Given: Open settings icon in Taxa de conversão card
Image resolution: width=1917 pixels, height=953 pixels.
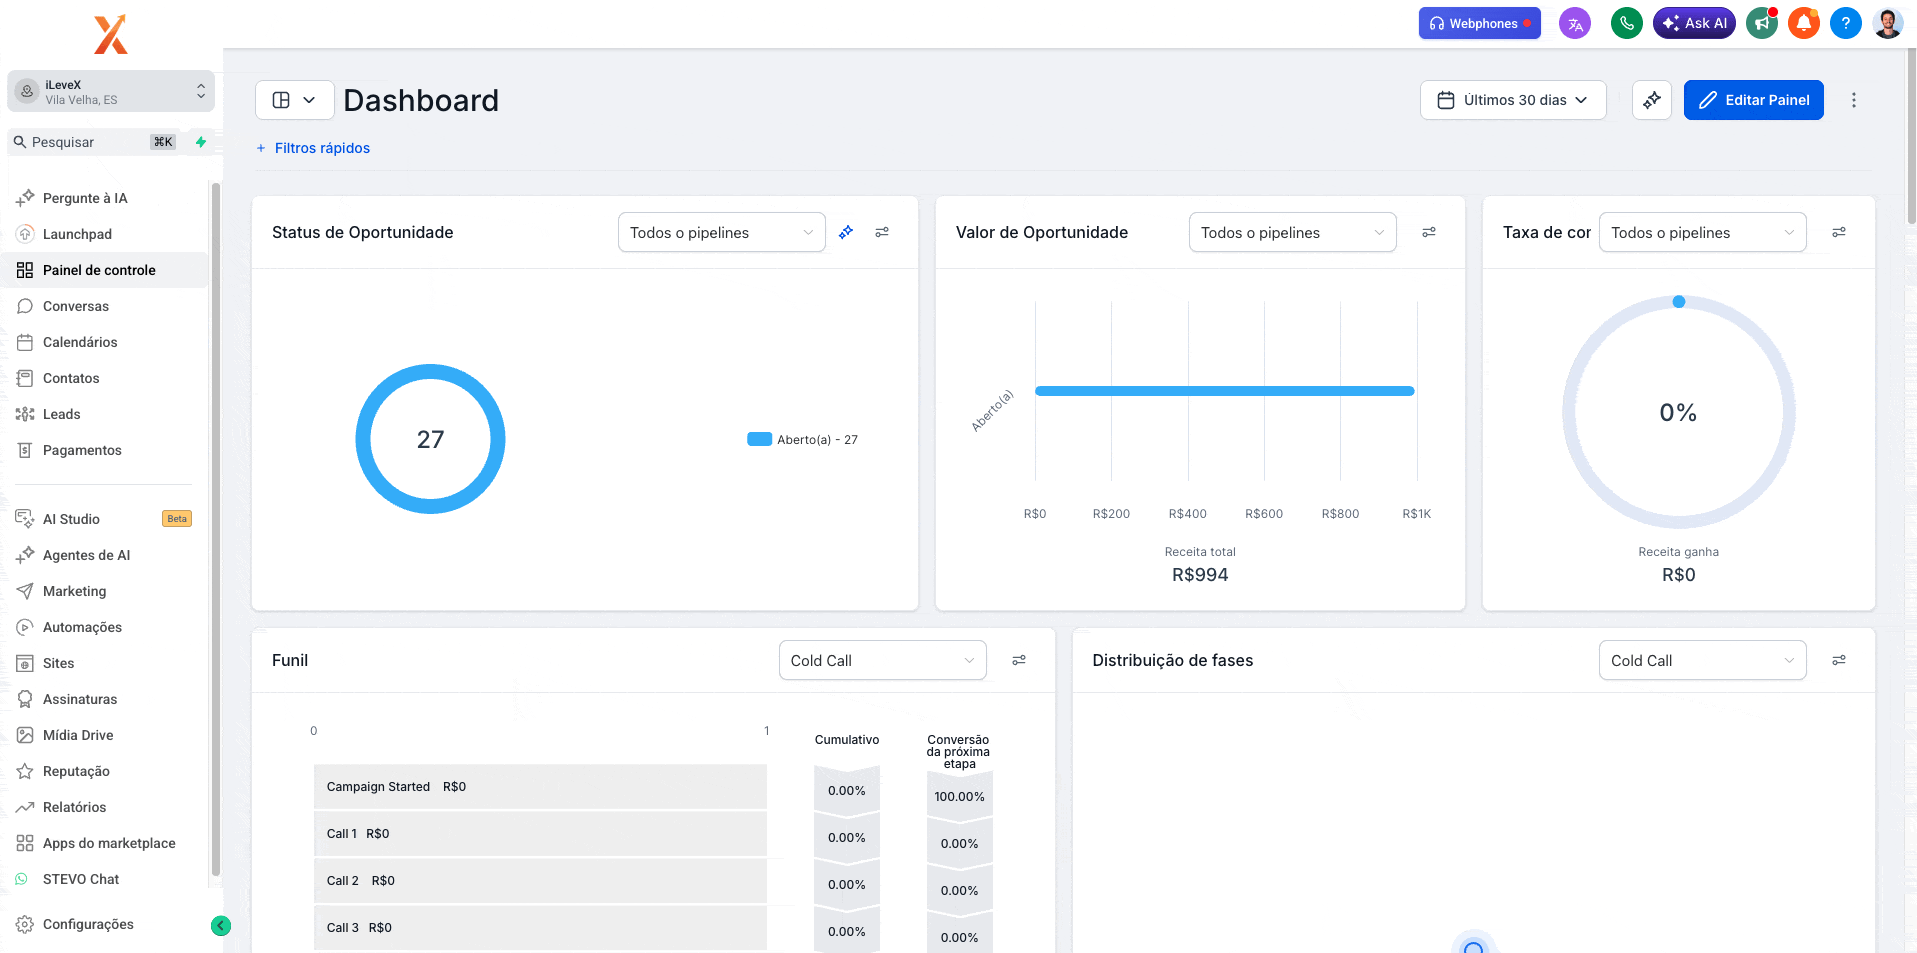Looking at the screenshot, I should tap(1839, 232).
